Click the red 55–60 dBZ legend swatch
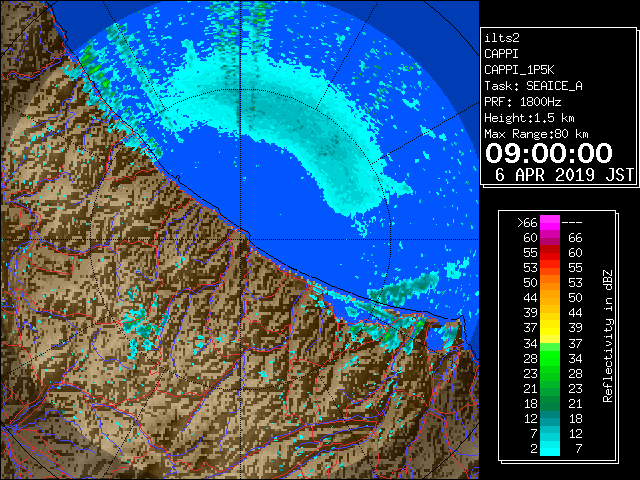 coord(550,253)
